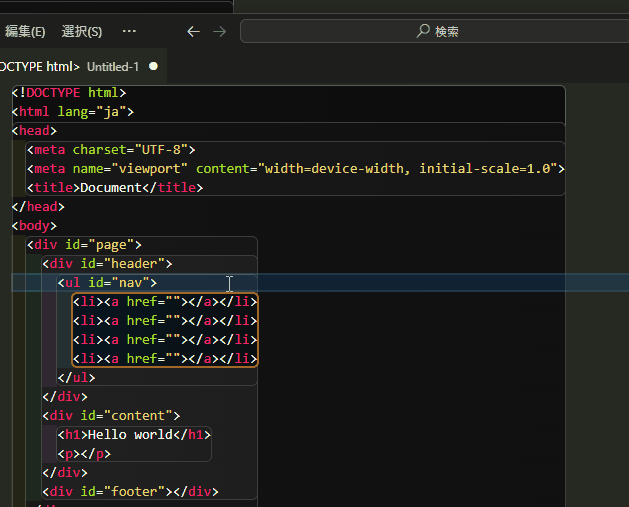Click the div id="footer" line
Image resolution: width=629 pixels, height=507 pixels.
tap(130, 491)
